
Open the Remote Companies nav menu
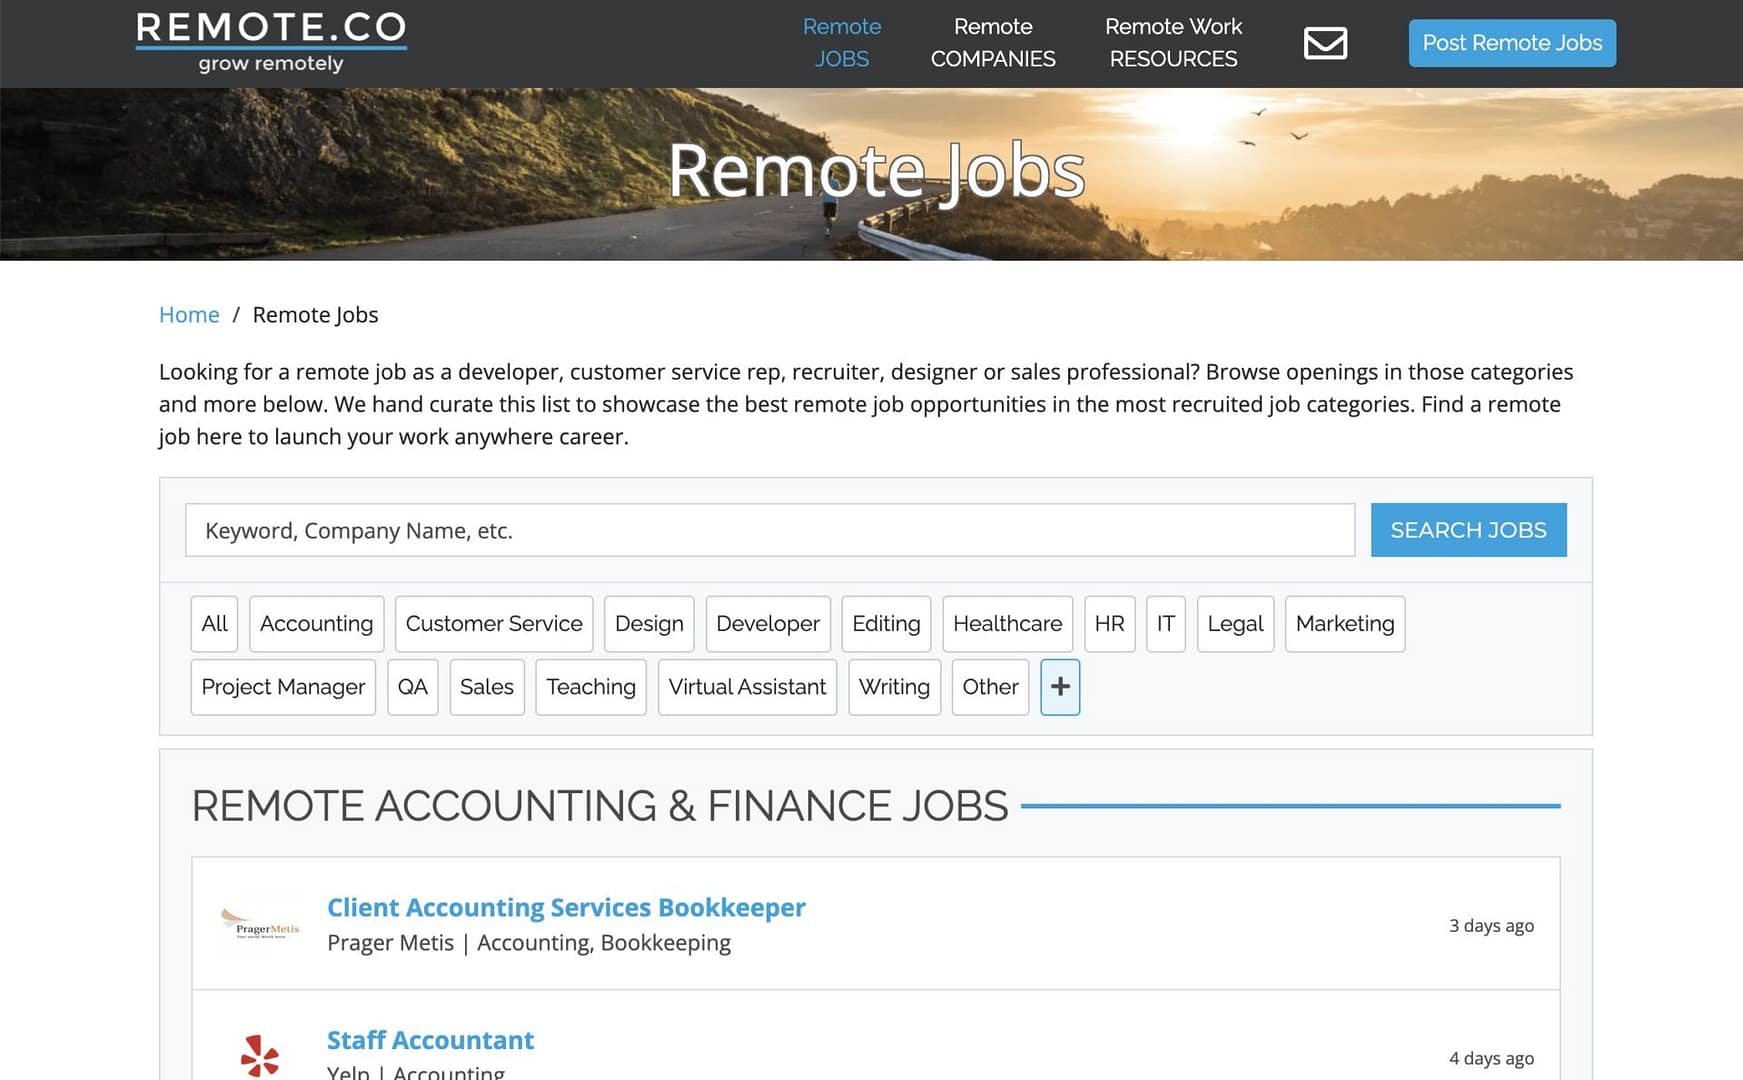click(992, 43)
